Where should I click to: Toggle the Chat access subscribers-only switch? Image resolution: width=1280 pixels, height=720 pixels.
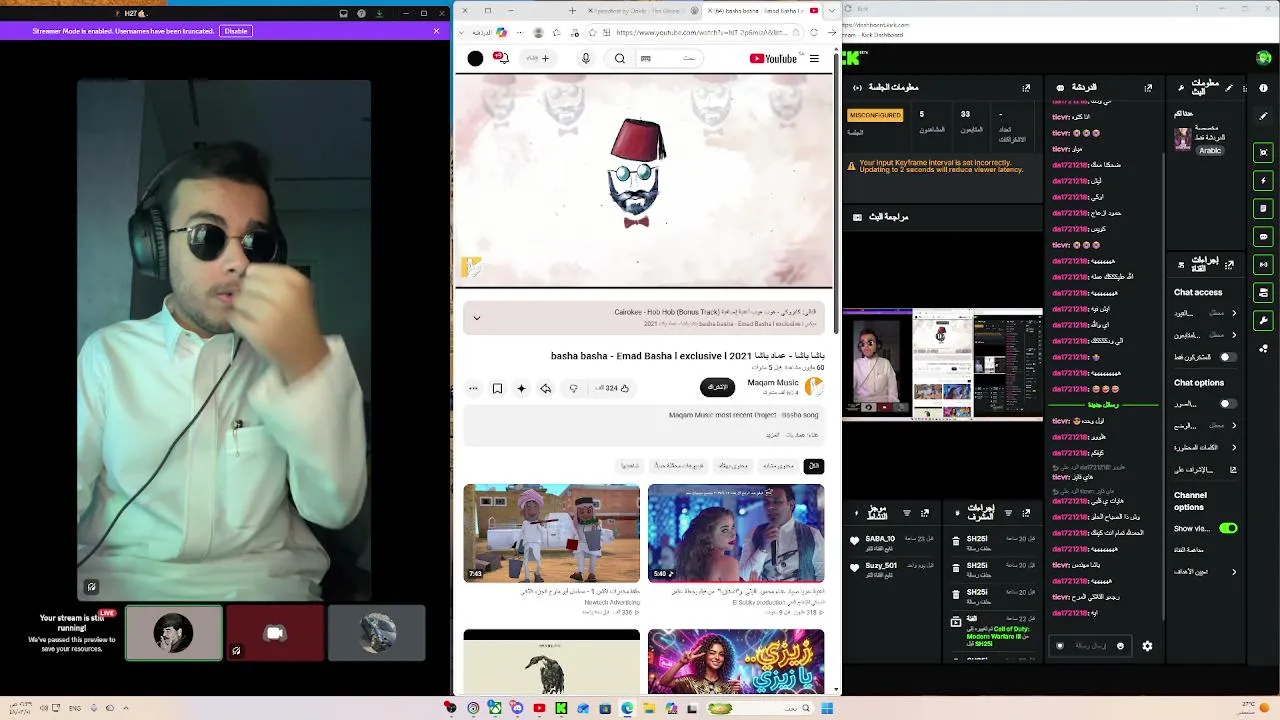coord(1227,357)
